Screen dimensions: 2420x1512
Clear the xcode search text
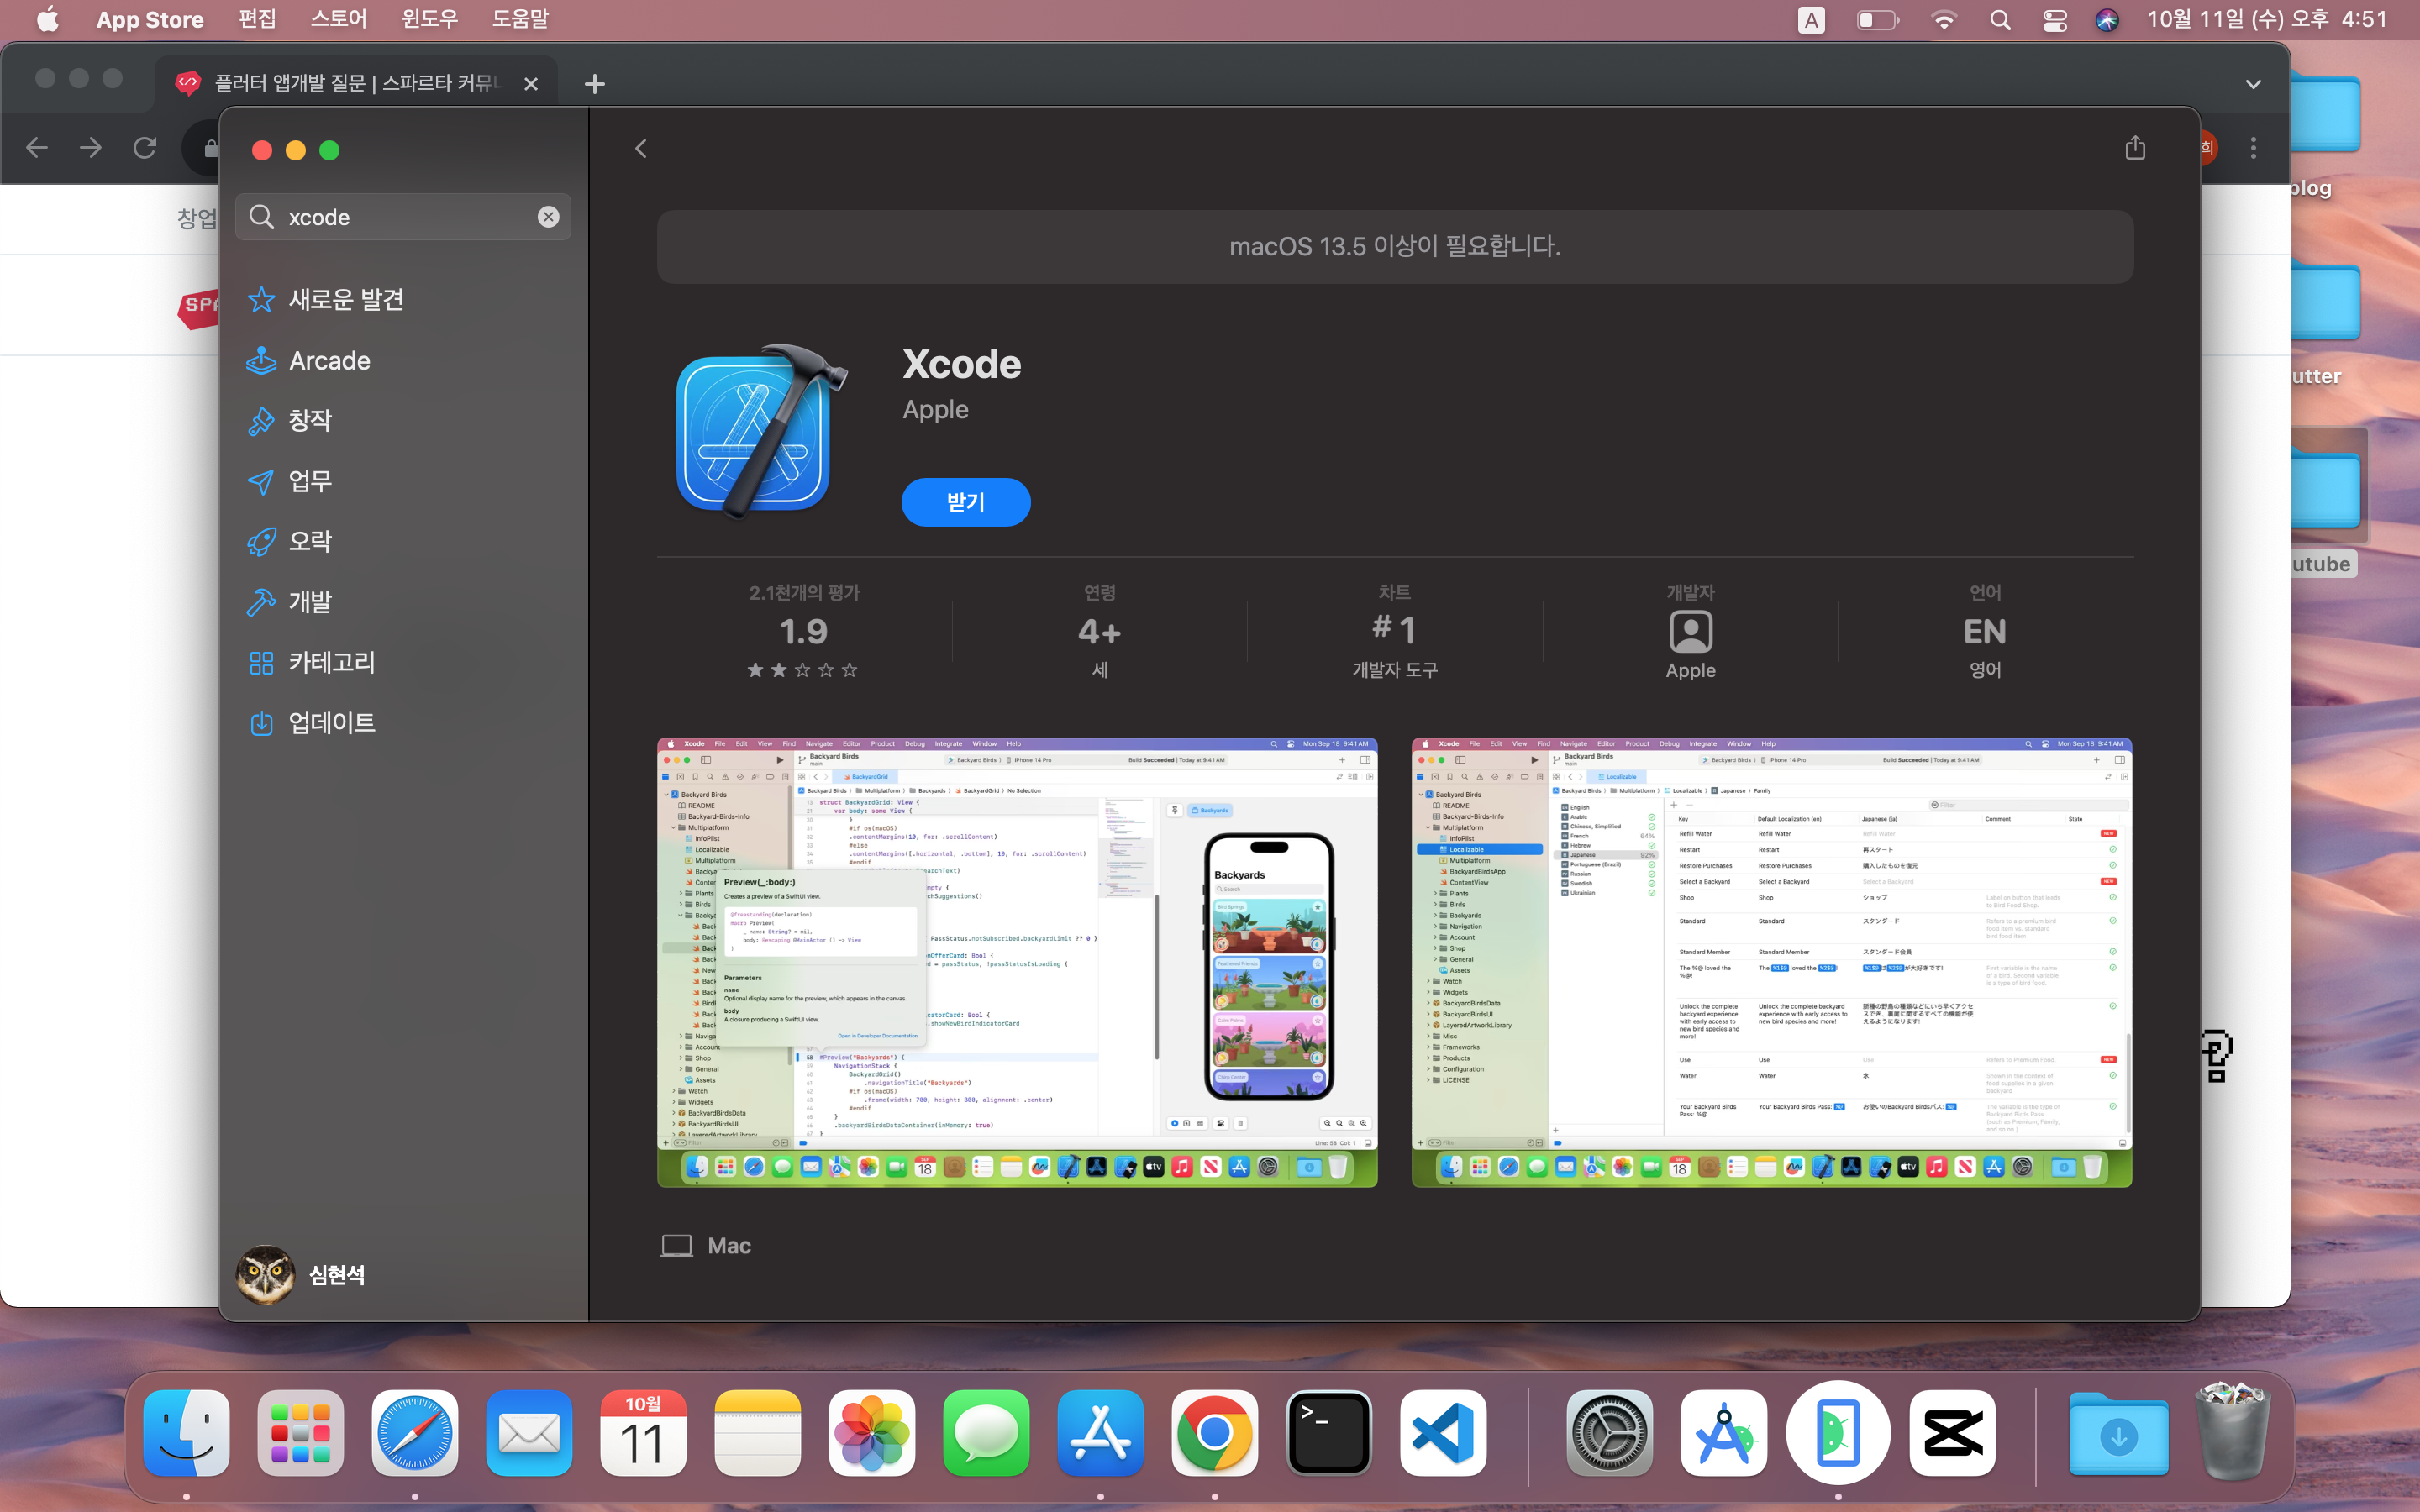(548, 217)
